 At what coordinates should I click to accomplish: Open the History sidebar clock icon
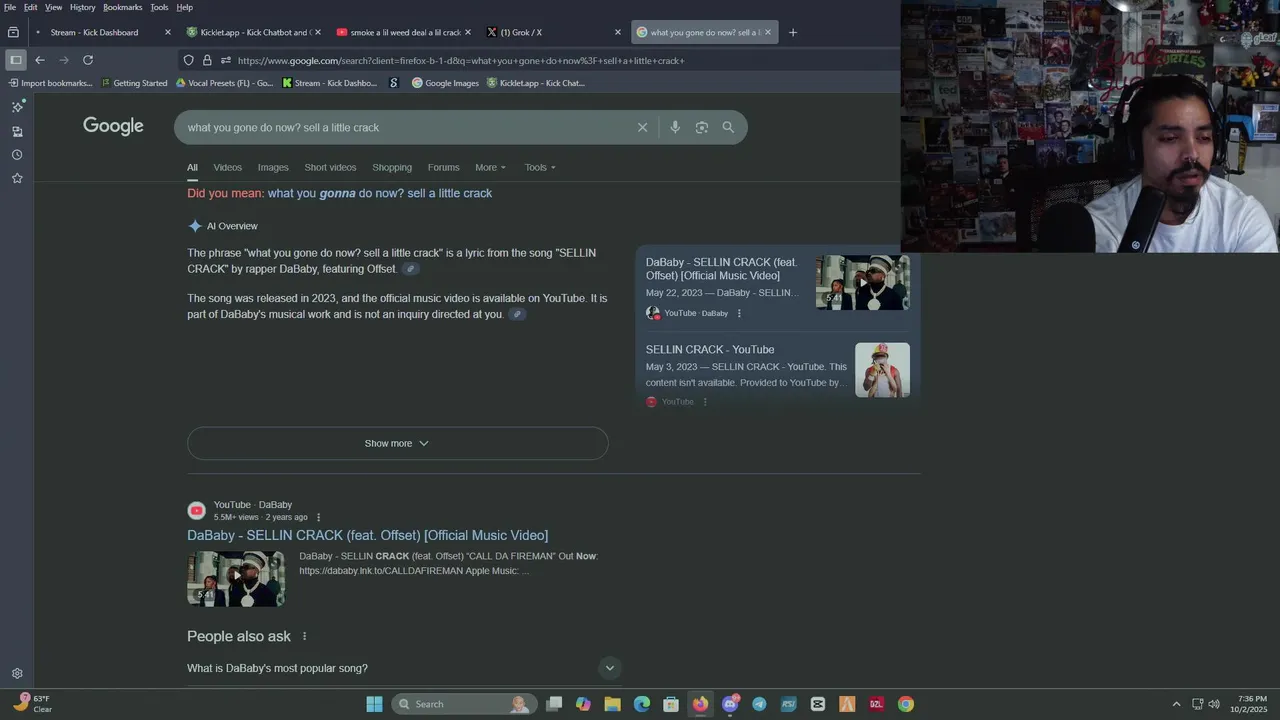[x=17, y=155]
